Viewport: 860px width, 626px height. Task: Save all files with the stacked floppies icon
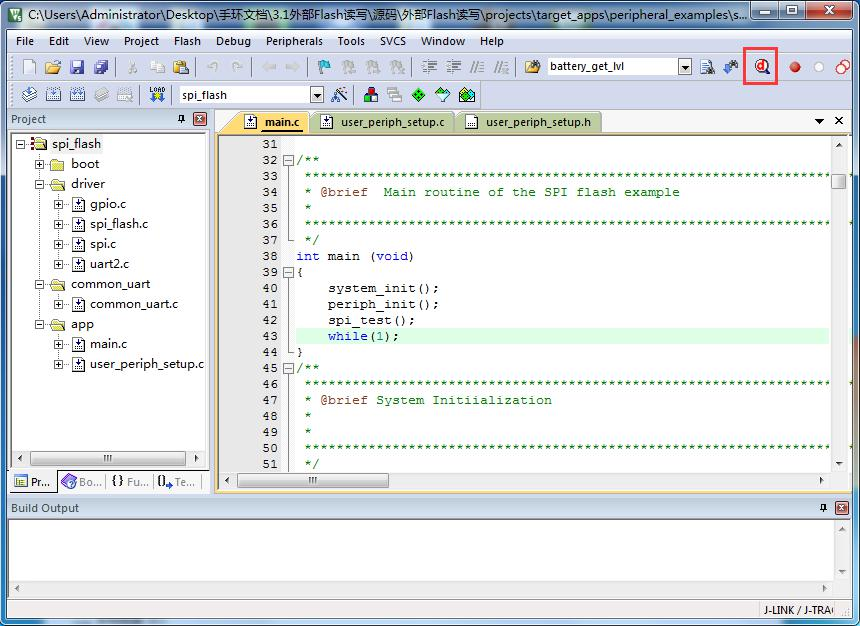point(101,67)
